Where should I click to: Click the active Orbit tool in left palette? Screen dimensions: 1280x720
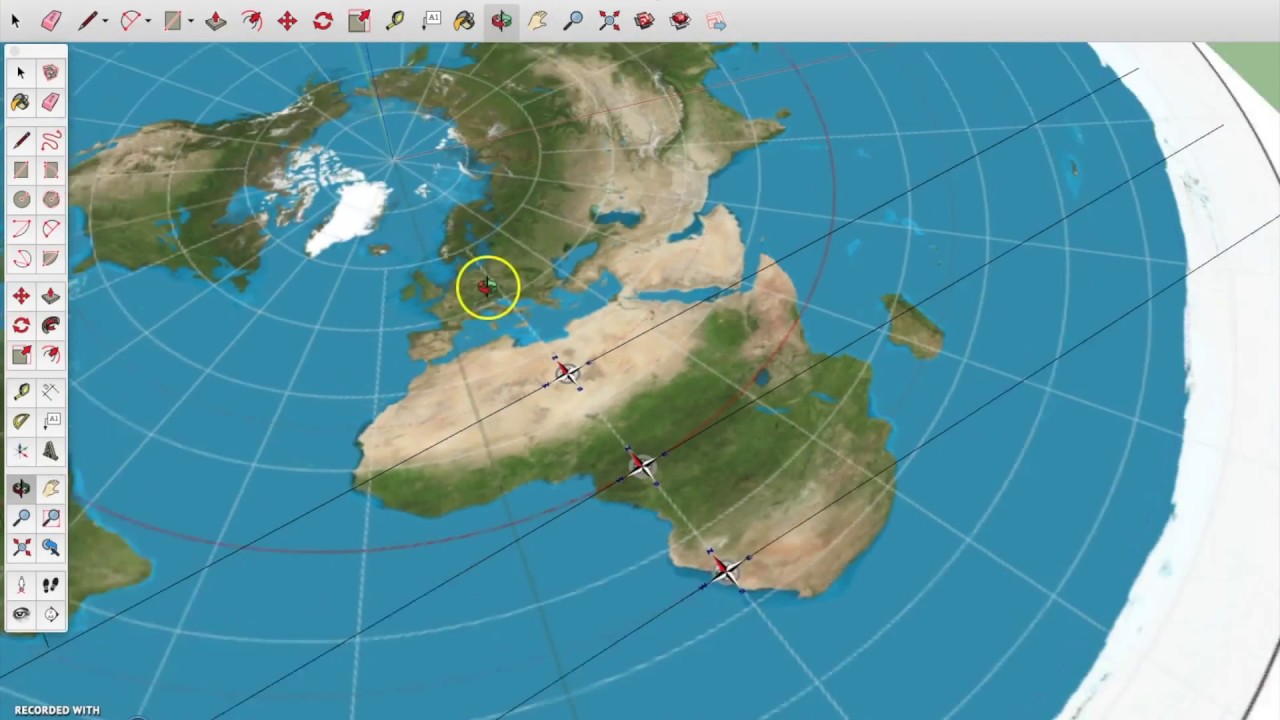[x=21, y=488]
